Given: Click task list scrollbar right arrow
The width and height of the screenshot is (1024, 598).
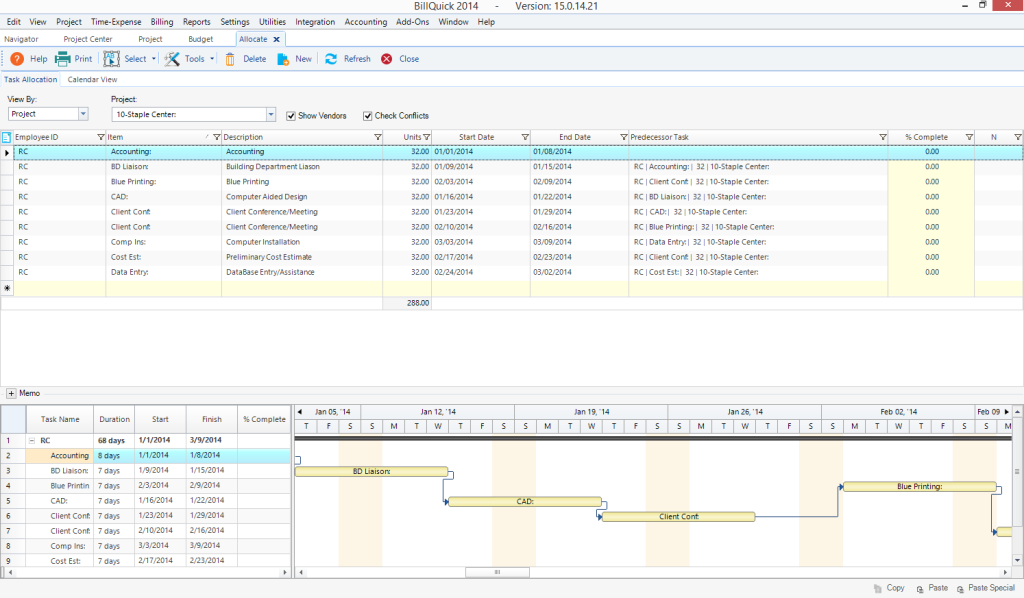Looking at the screenshot, I should point(285,573).
